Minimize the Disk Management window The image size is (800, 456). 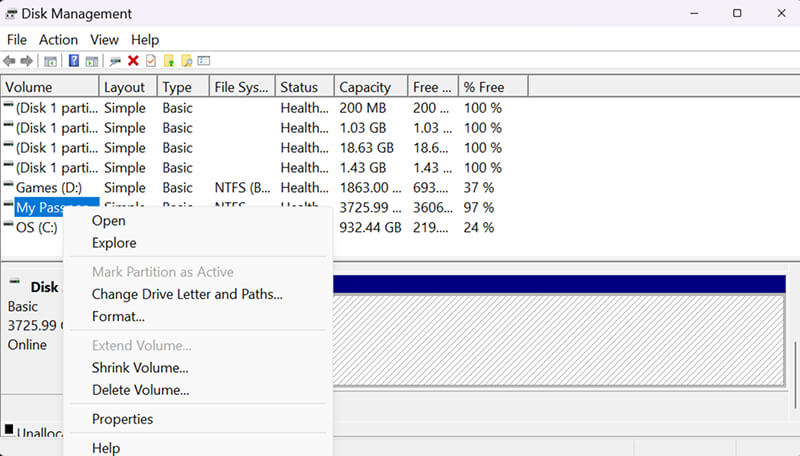tap(694, 13)
